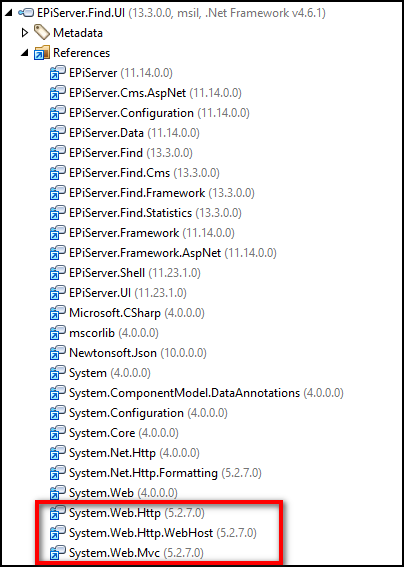
Task: Click the Microsoft.CSharp reference icon
Action: coord(58,313)
